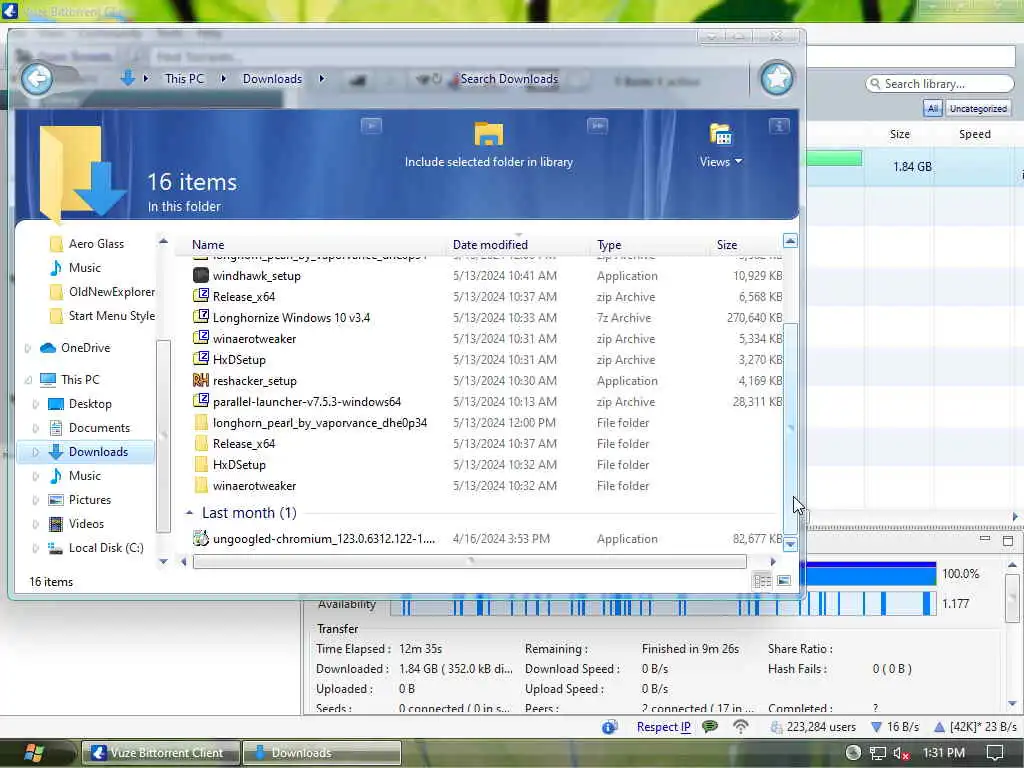Select the longhorn_pearl_by_vaporvance_dhe0p34 folder
This screenshot has height=768, width=1024.
coord(319,423)
